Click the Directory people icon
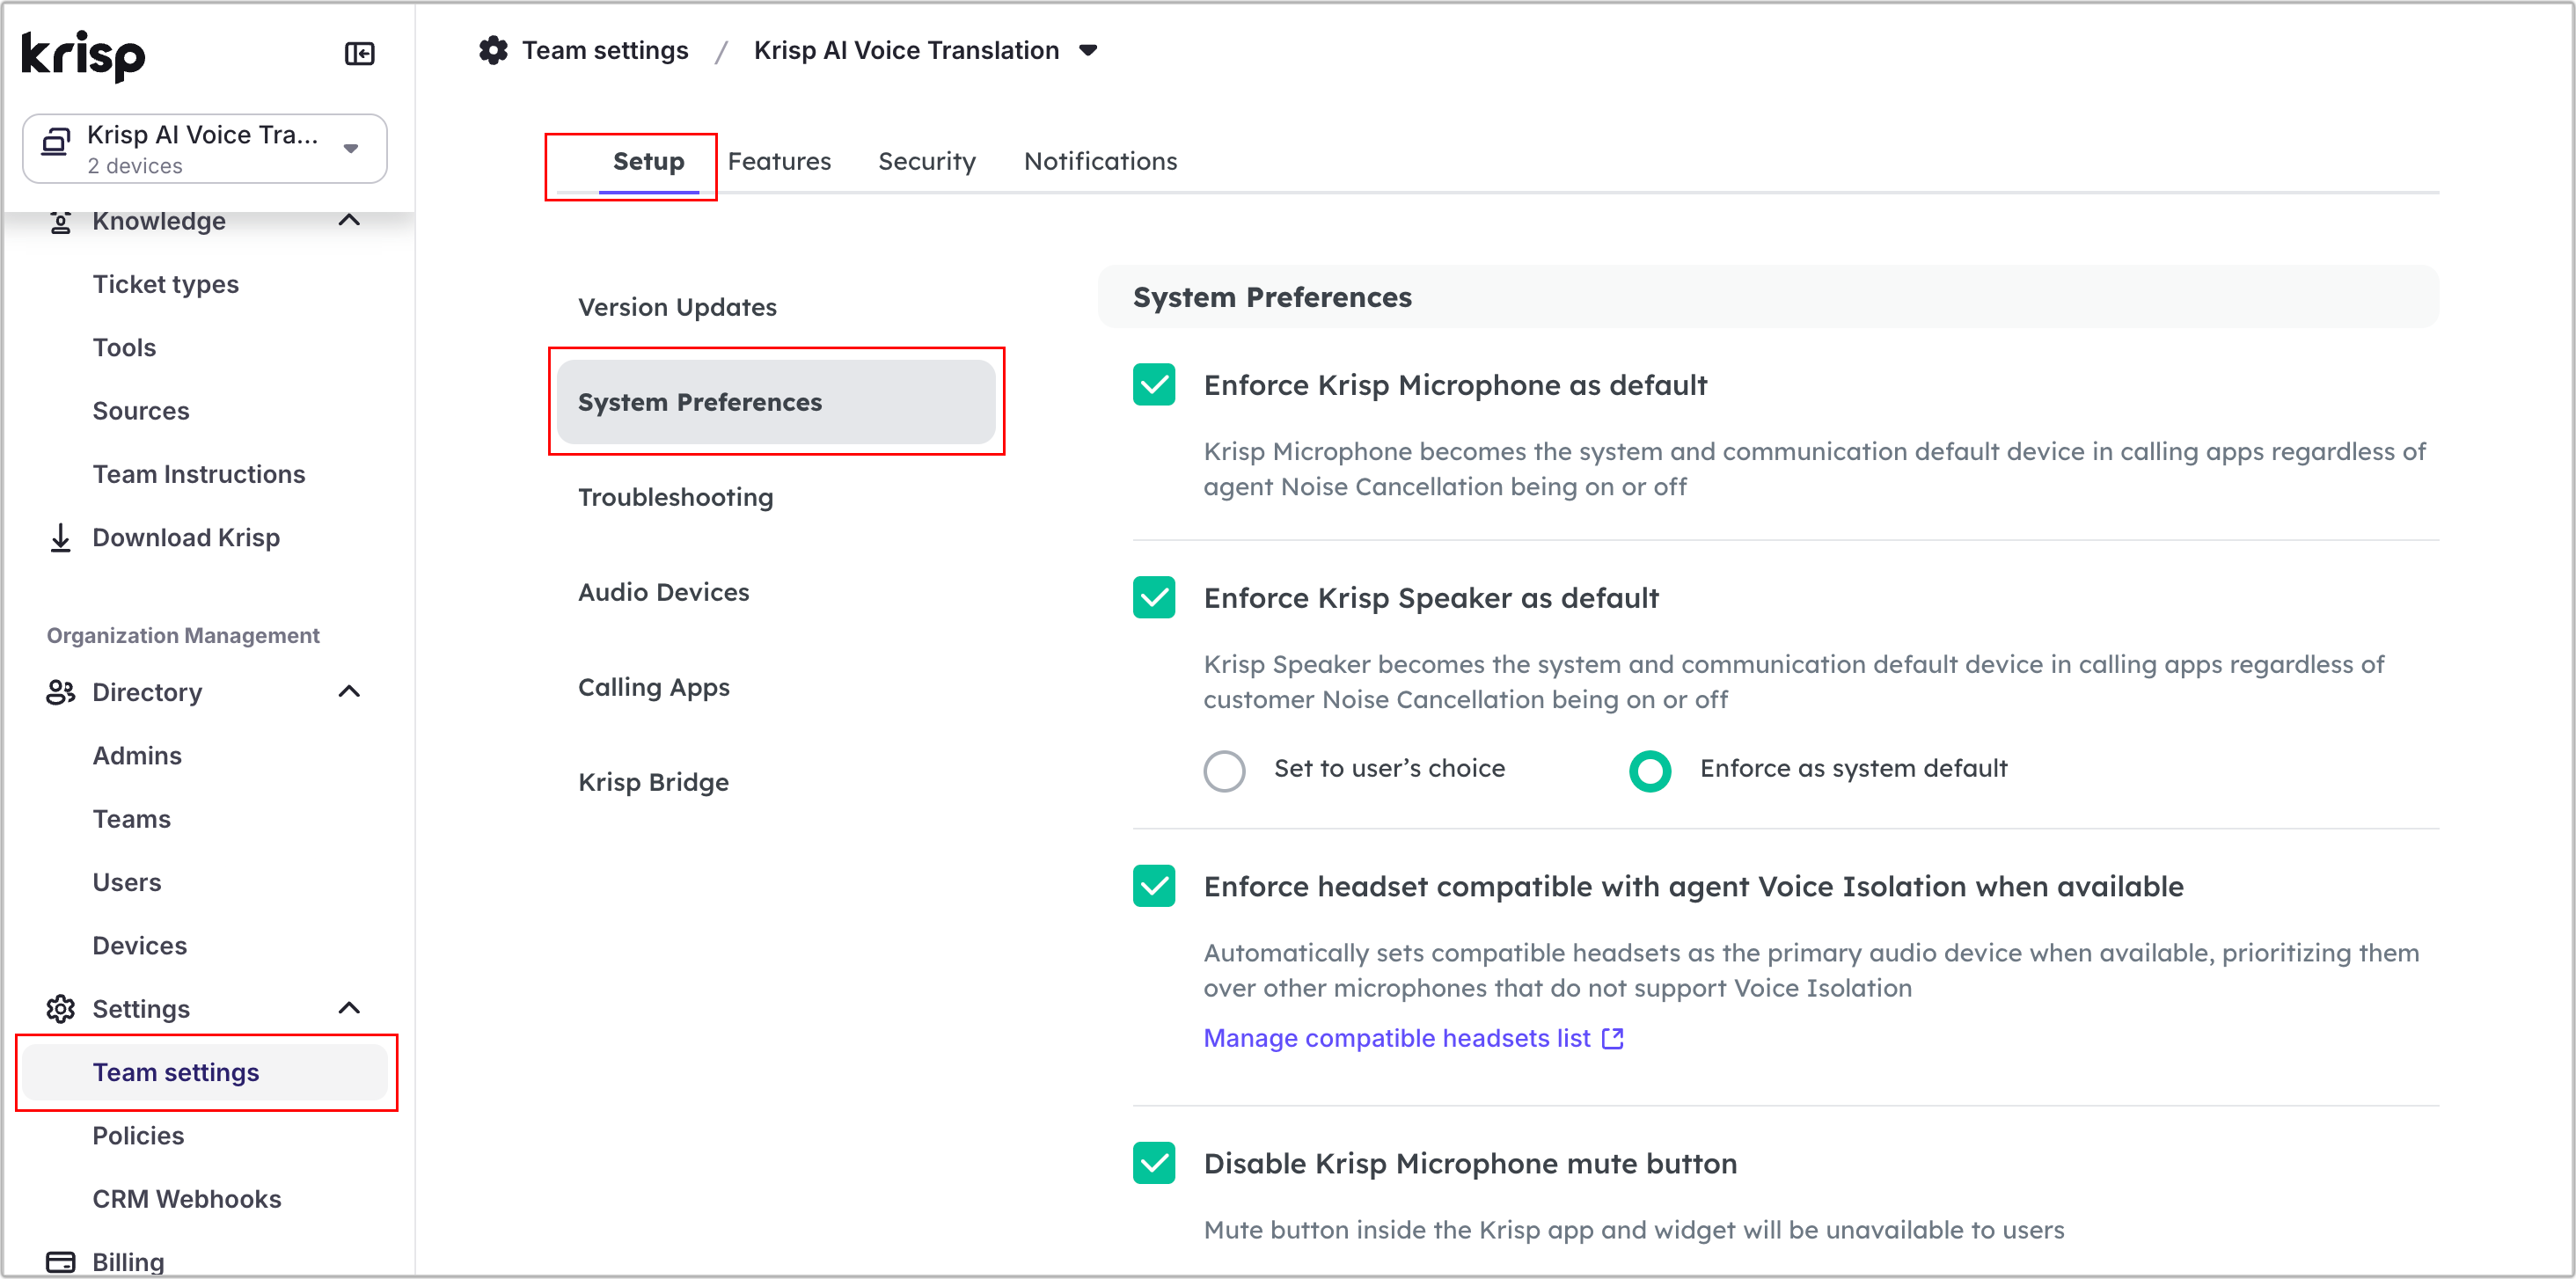This screenshot has width=2576, height=1279. coord(60,692)
